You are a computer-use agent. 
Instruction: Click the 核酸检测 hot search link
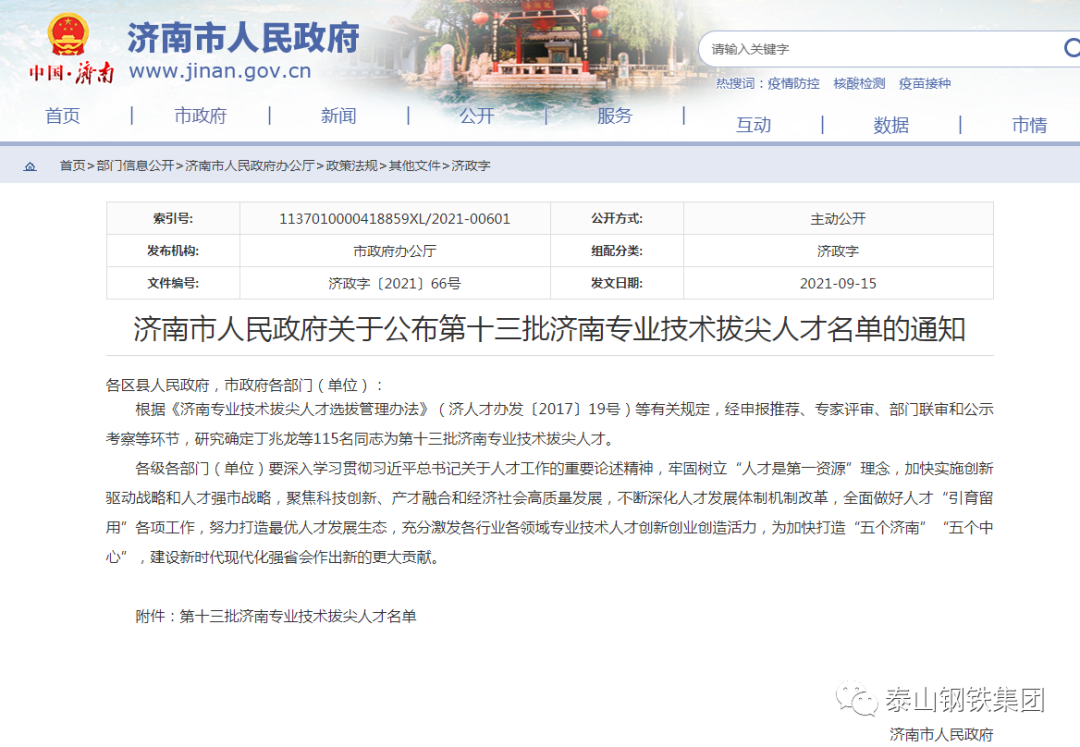[859, 84]
